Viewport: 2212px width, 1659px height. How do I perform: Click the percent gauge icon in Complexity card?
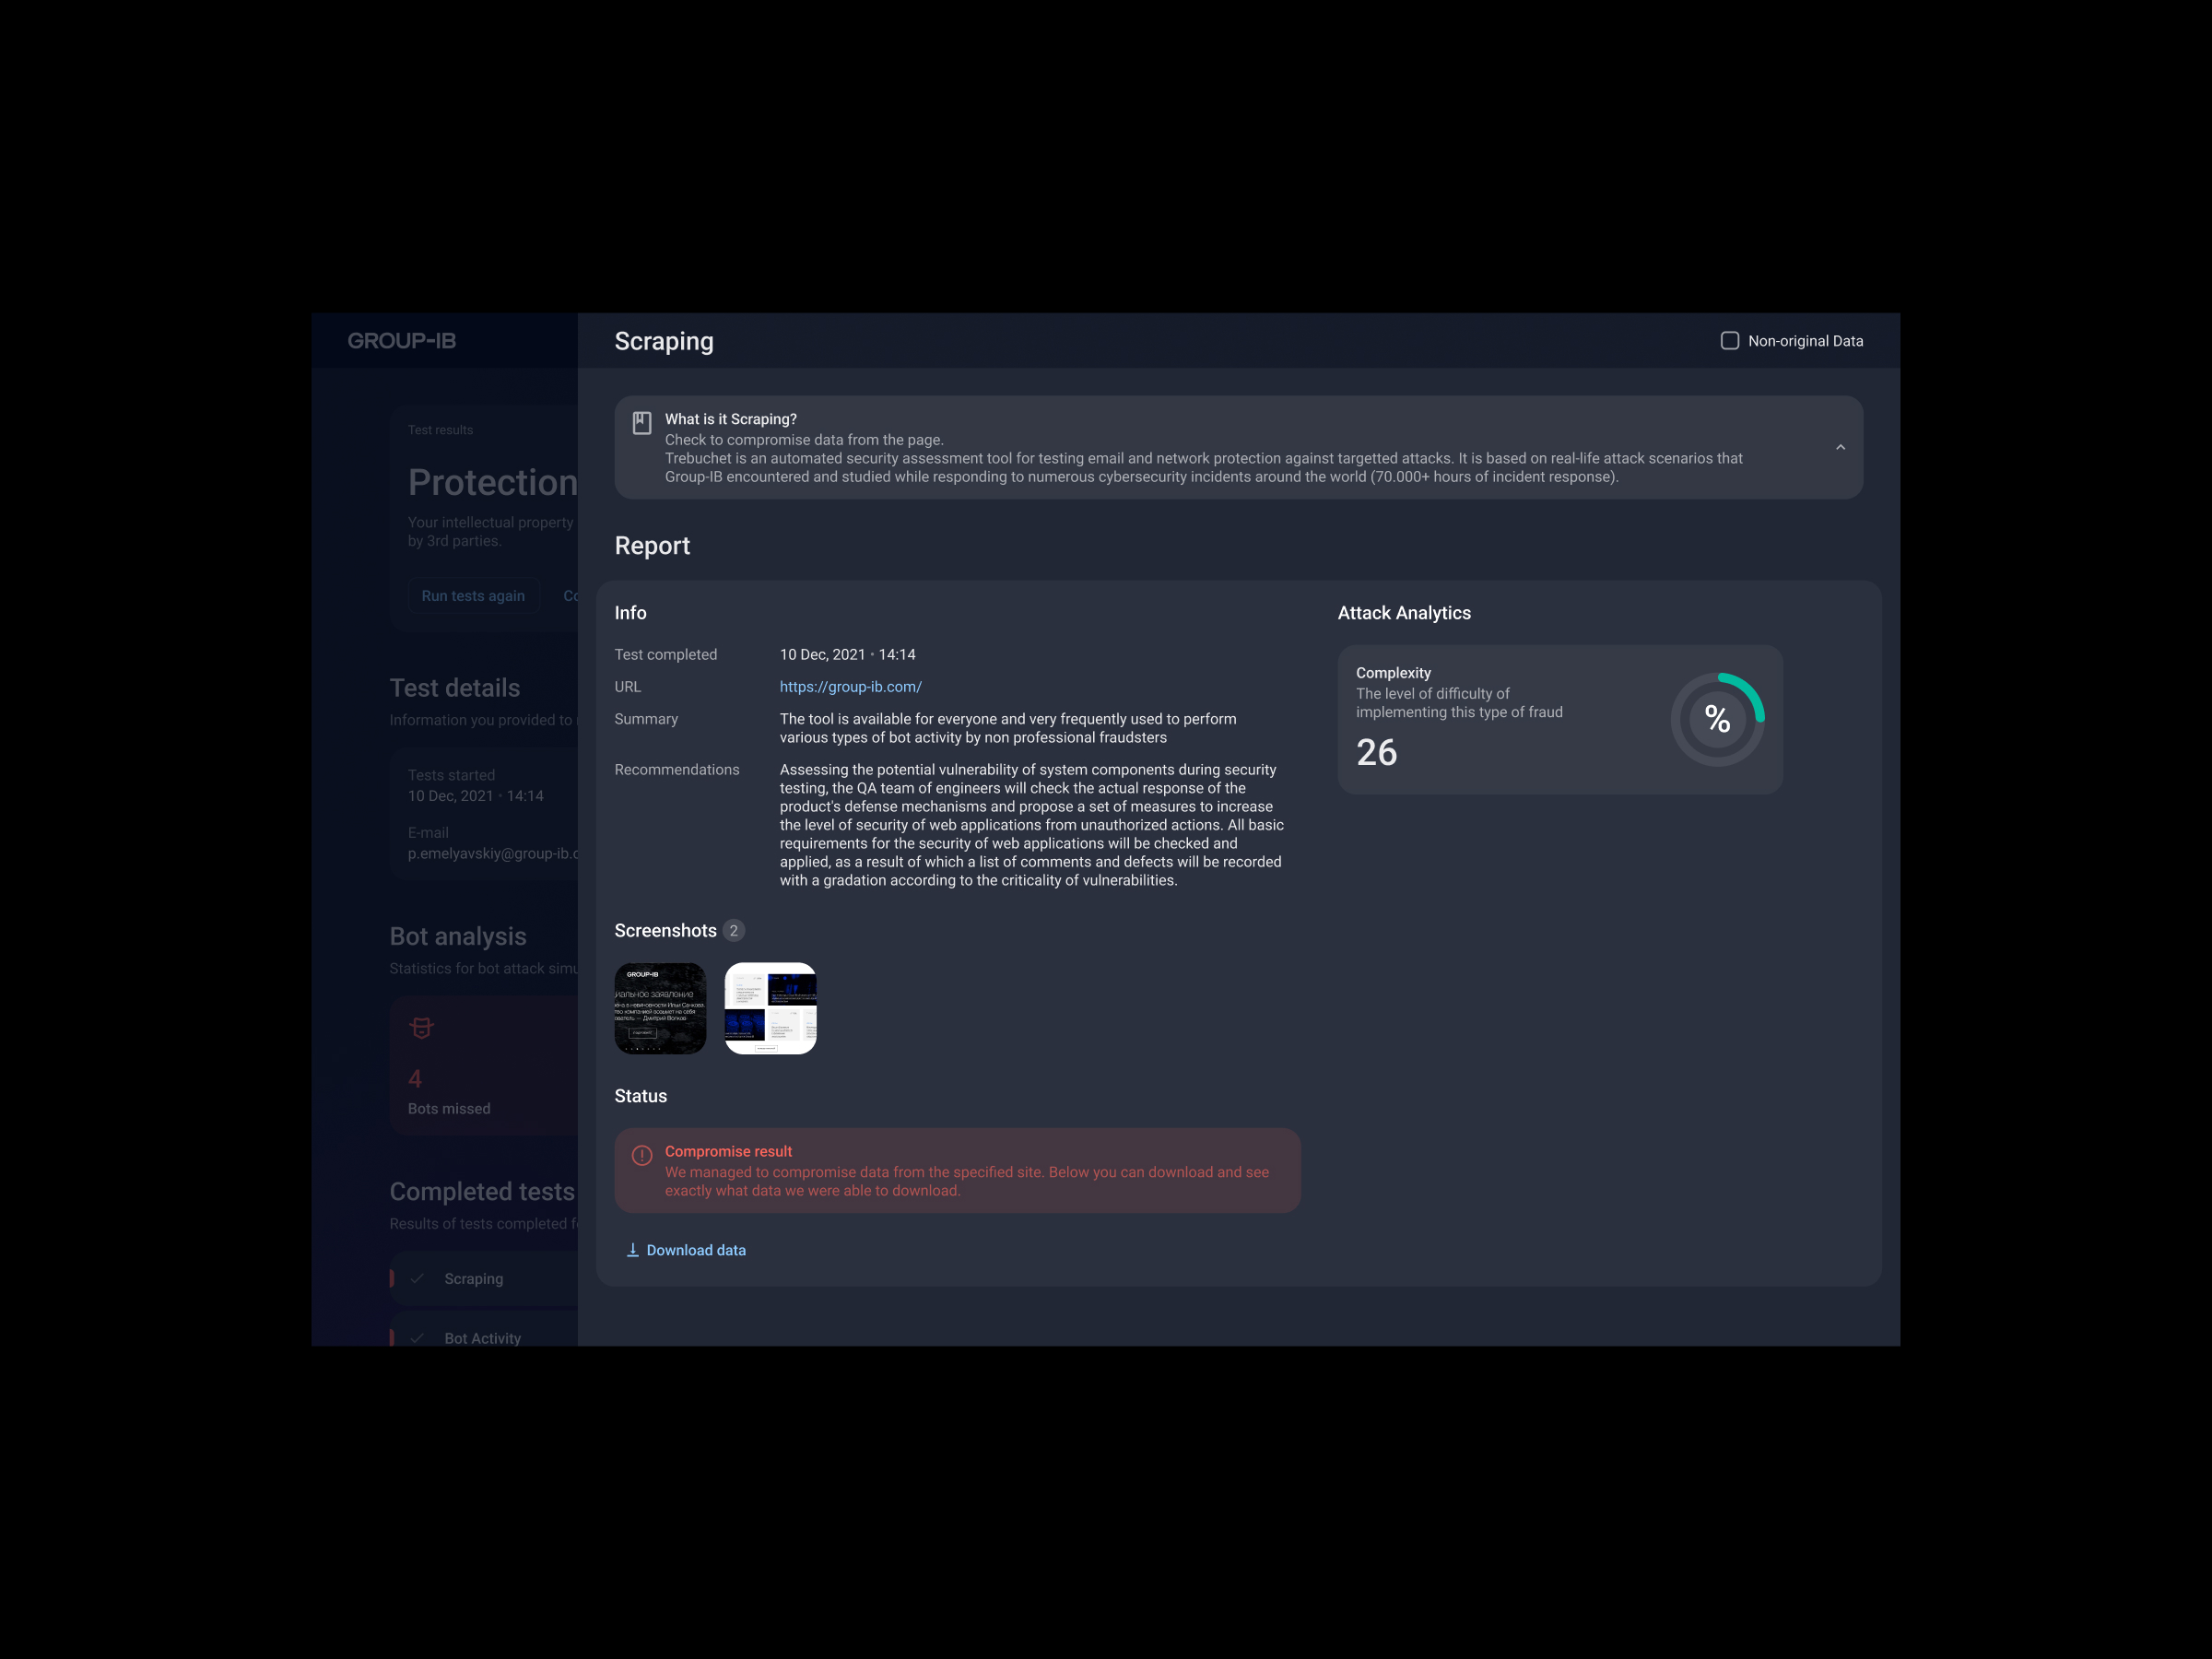tap(1717, 719)
